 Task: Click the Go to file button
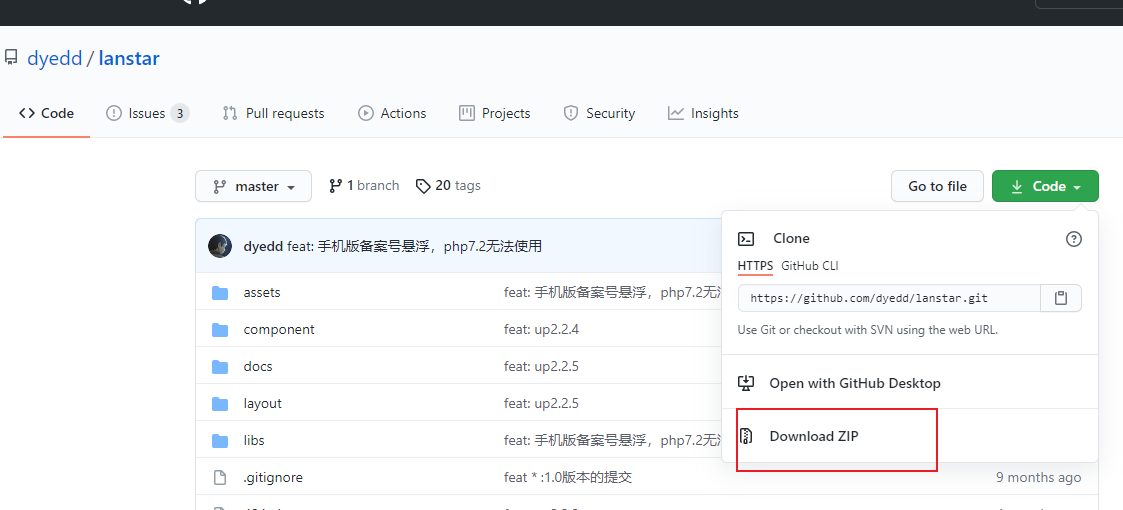pyautogui.click(x=938, y=186)
